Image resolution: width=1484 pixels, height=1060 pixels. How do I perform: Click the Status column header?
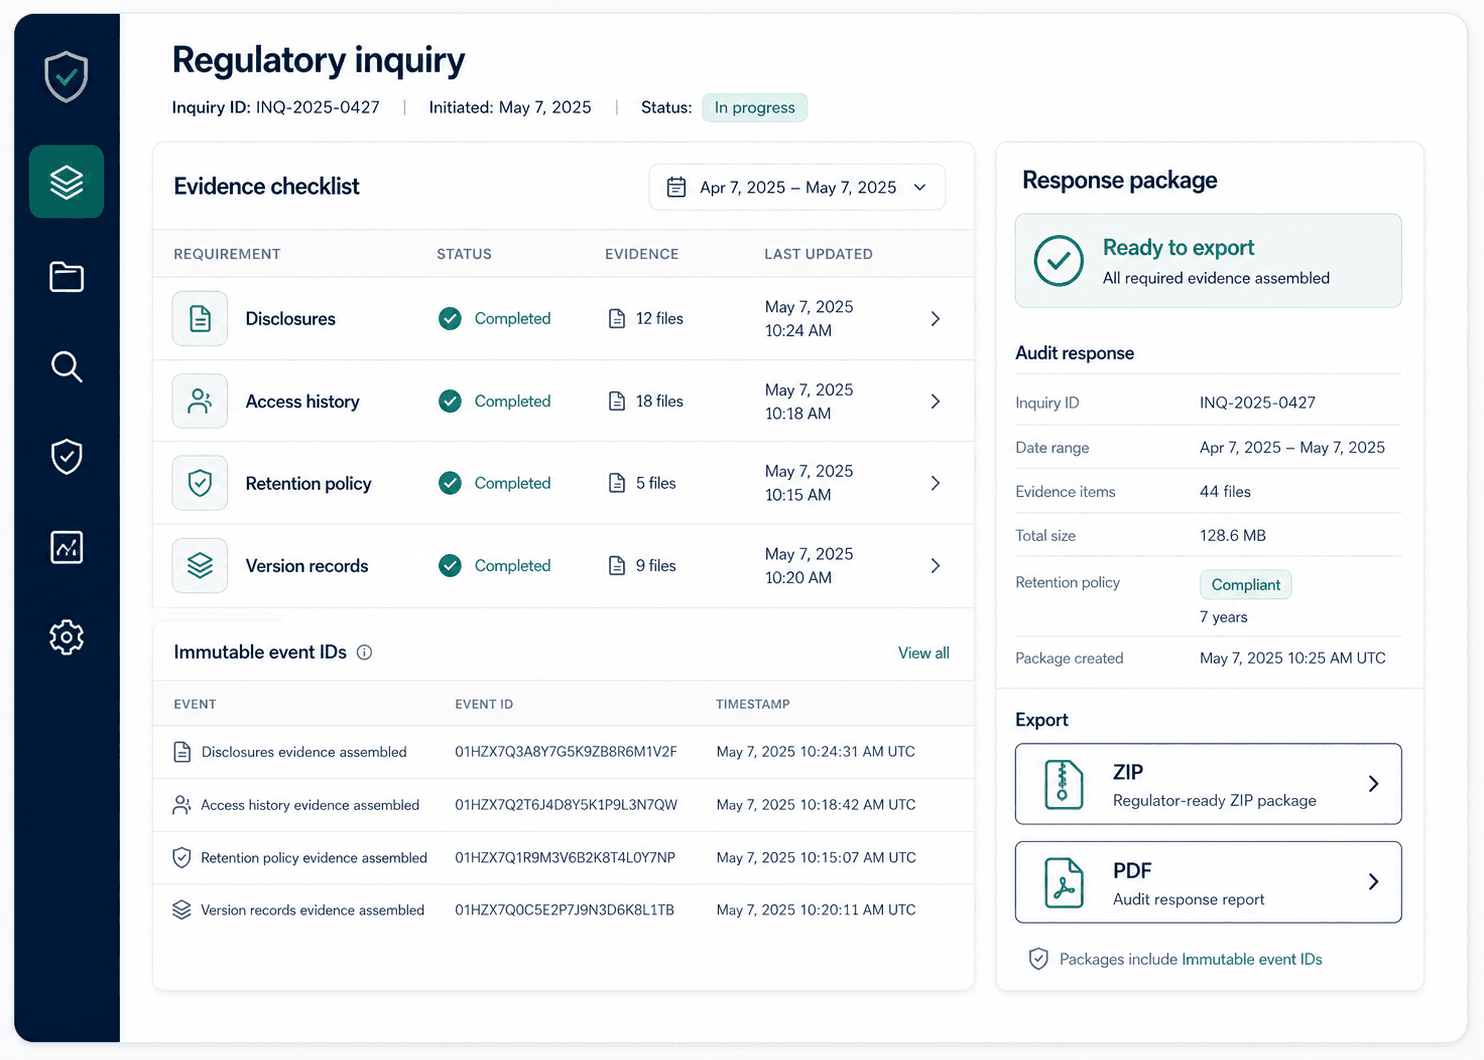tap(464, 254)
